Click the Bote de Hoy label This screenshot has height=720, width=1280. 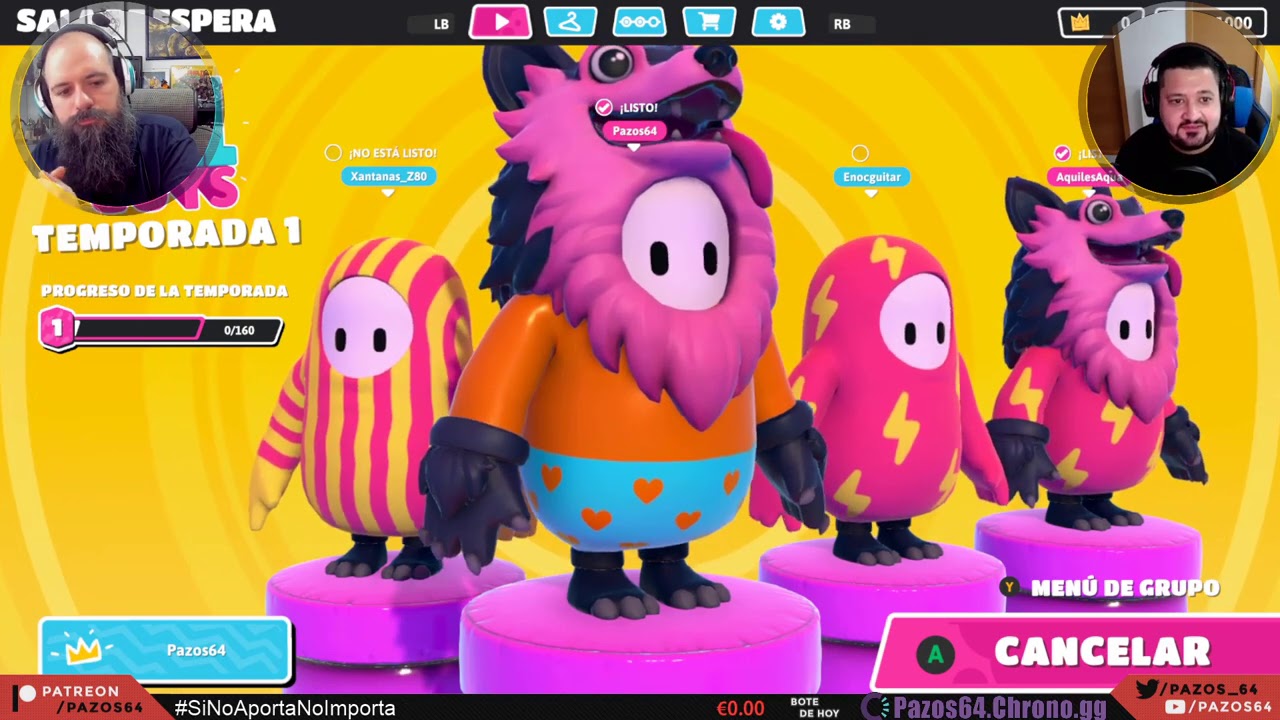point(814,707)
